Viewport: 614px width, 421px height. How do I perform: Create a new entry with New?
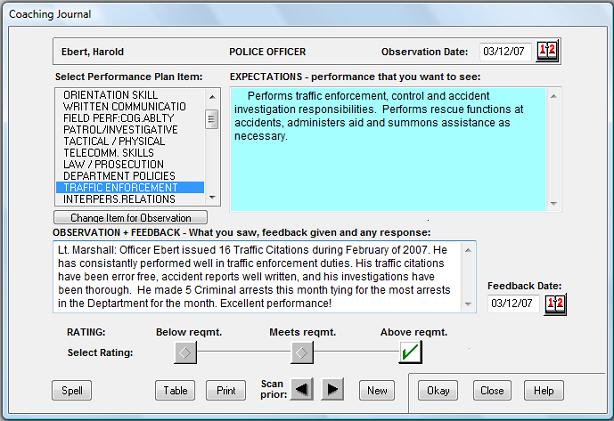[376, 390]
